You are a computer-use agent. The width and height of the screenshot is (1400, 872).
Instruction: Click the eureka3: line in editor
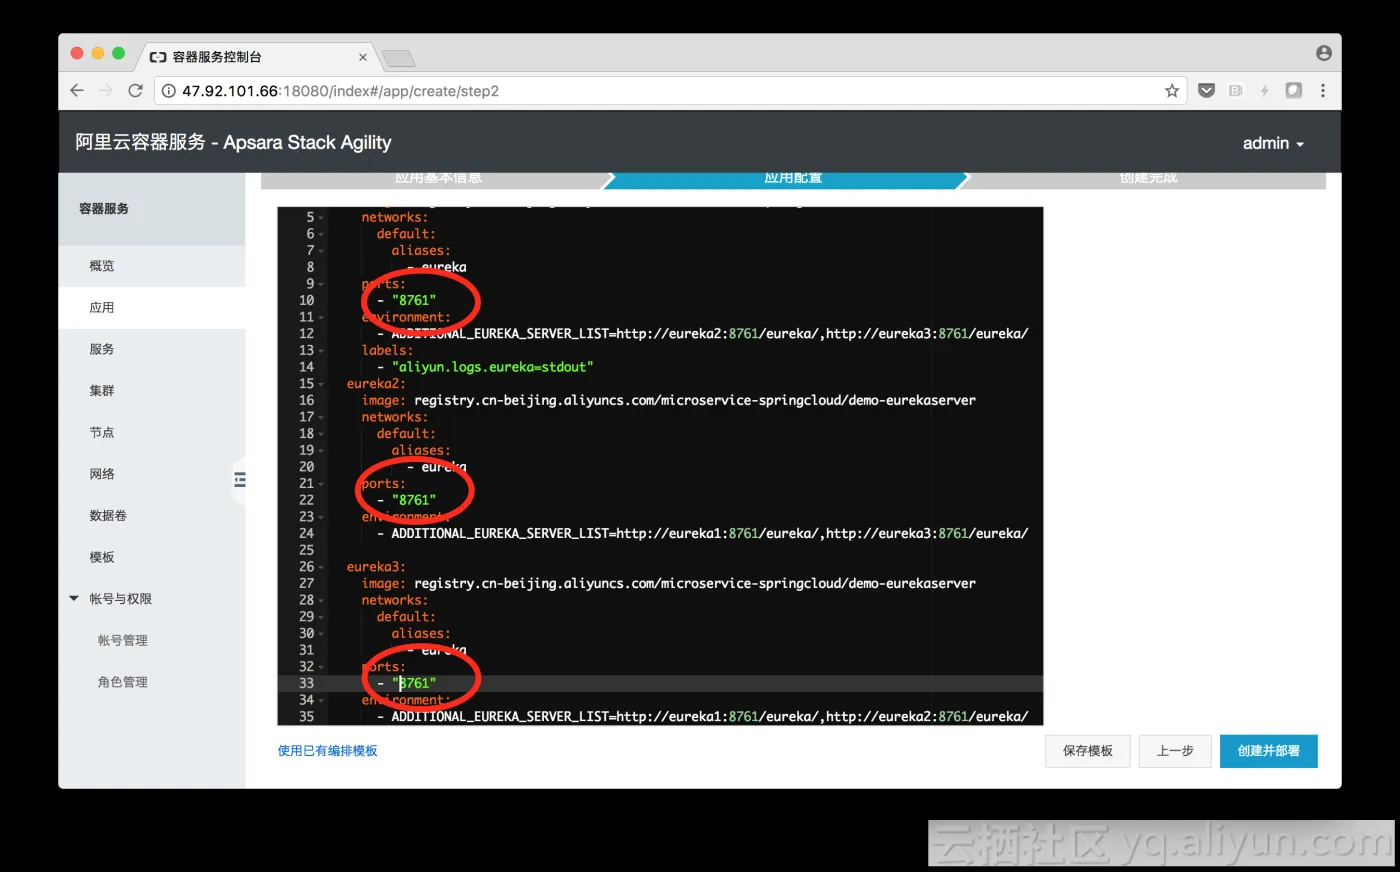click(x=376, y=567)
